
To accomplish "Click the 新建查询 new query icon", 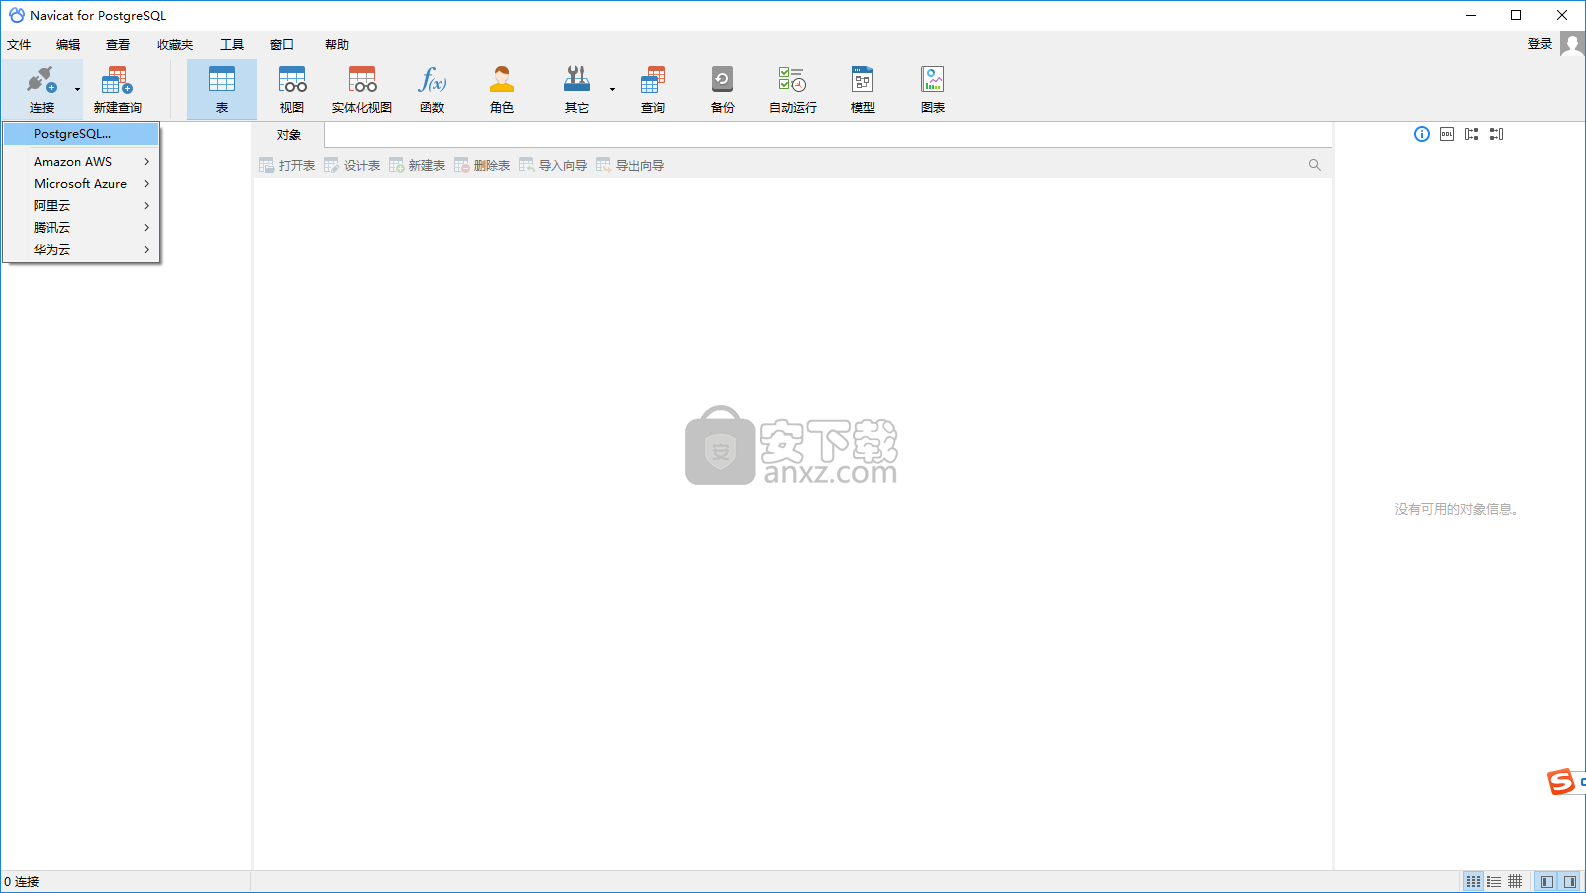I will tap(117, 80).
